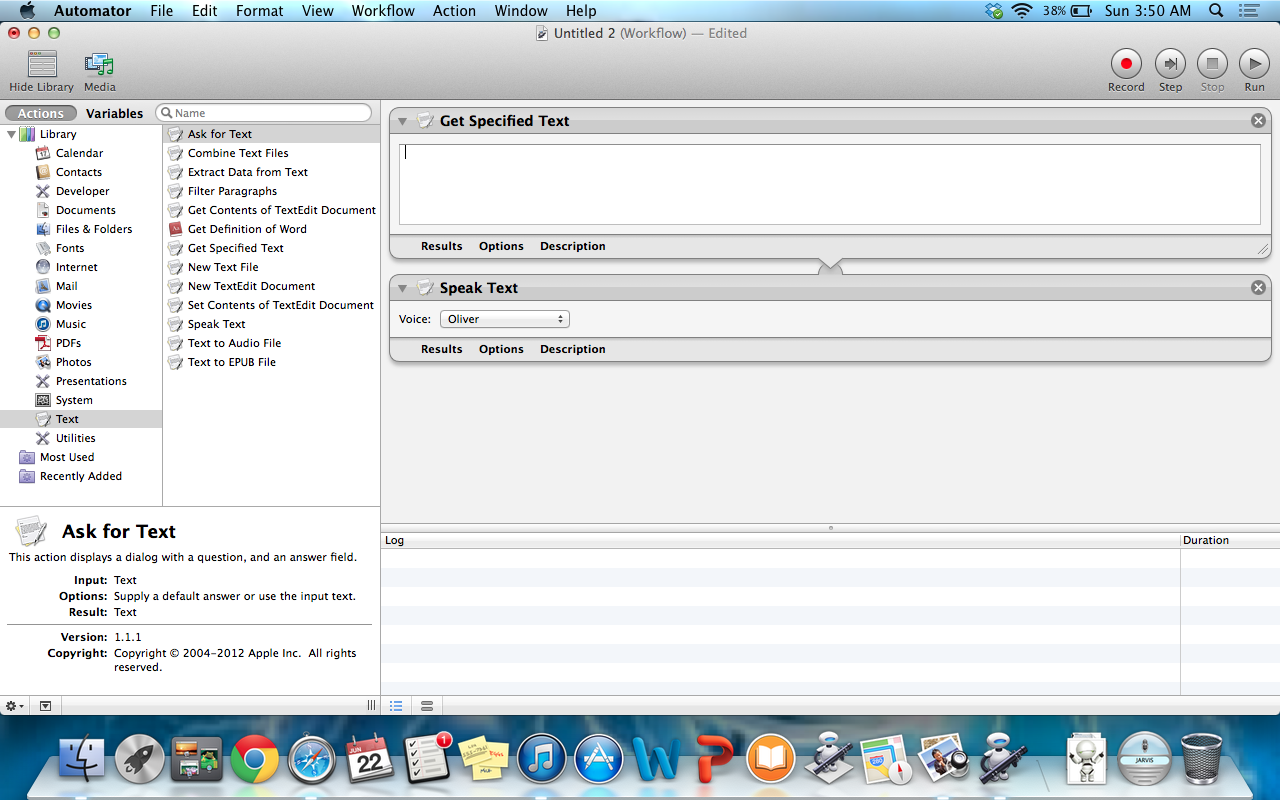Image resolution: width=1280 pixels, height=800 pixels.
Task: Select Calendar in the Library list
Action: 79,153
